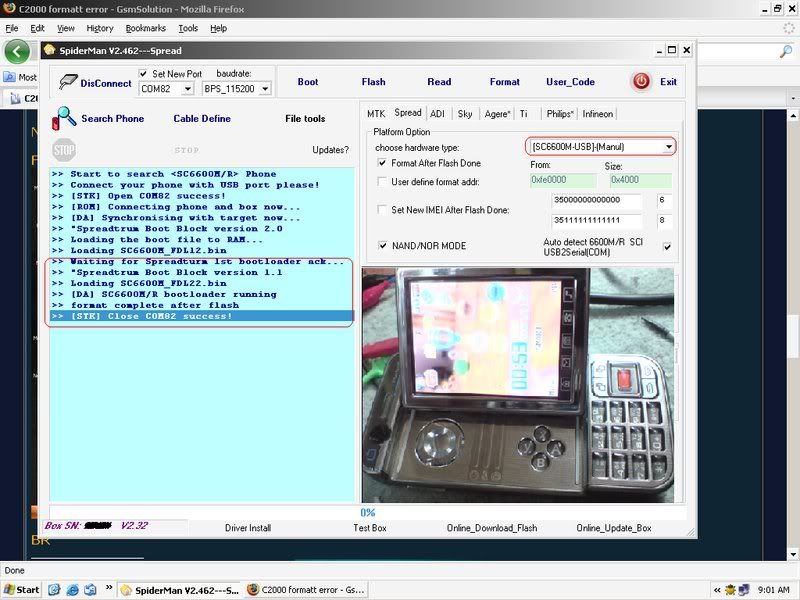This screenshot has width=800, height=600.
Task: Click the second IMEI field 35111111111111
Action: [x=596, y=220]
